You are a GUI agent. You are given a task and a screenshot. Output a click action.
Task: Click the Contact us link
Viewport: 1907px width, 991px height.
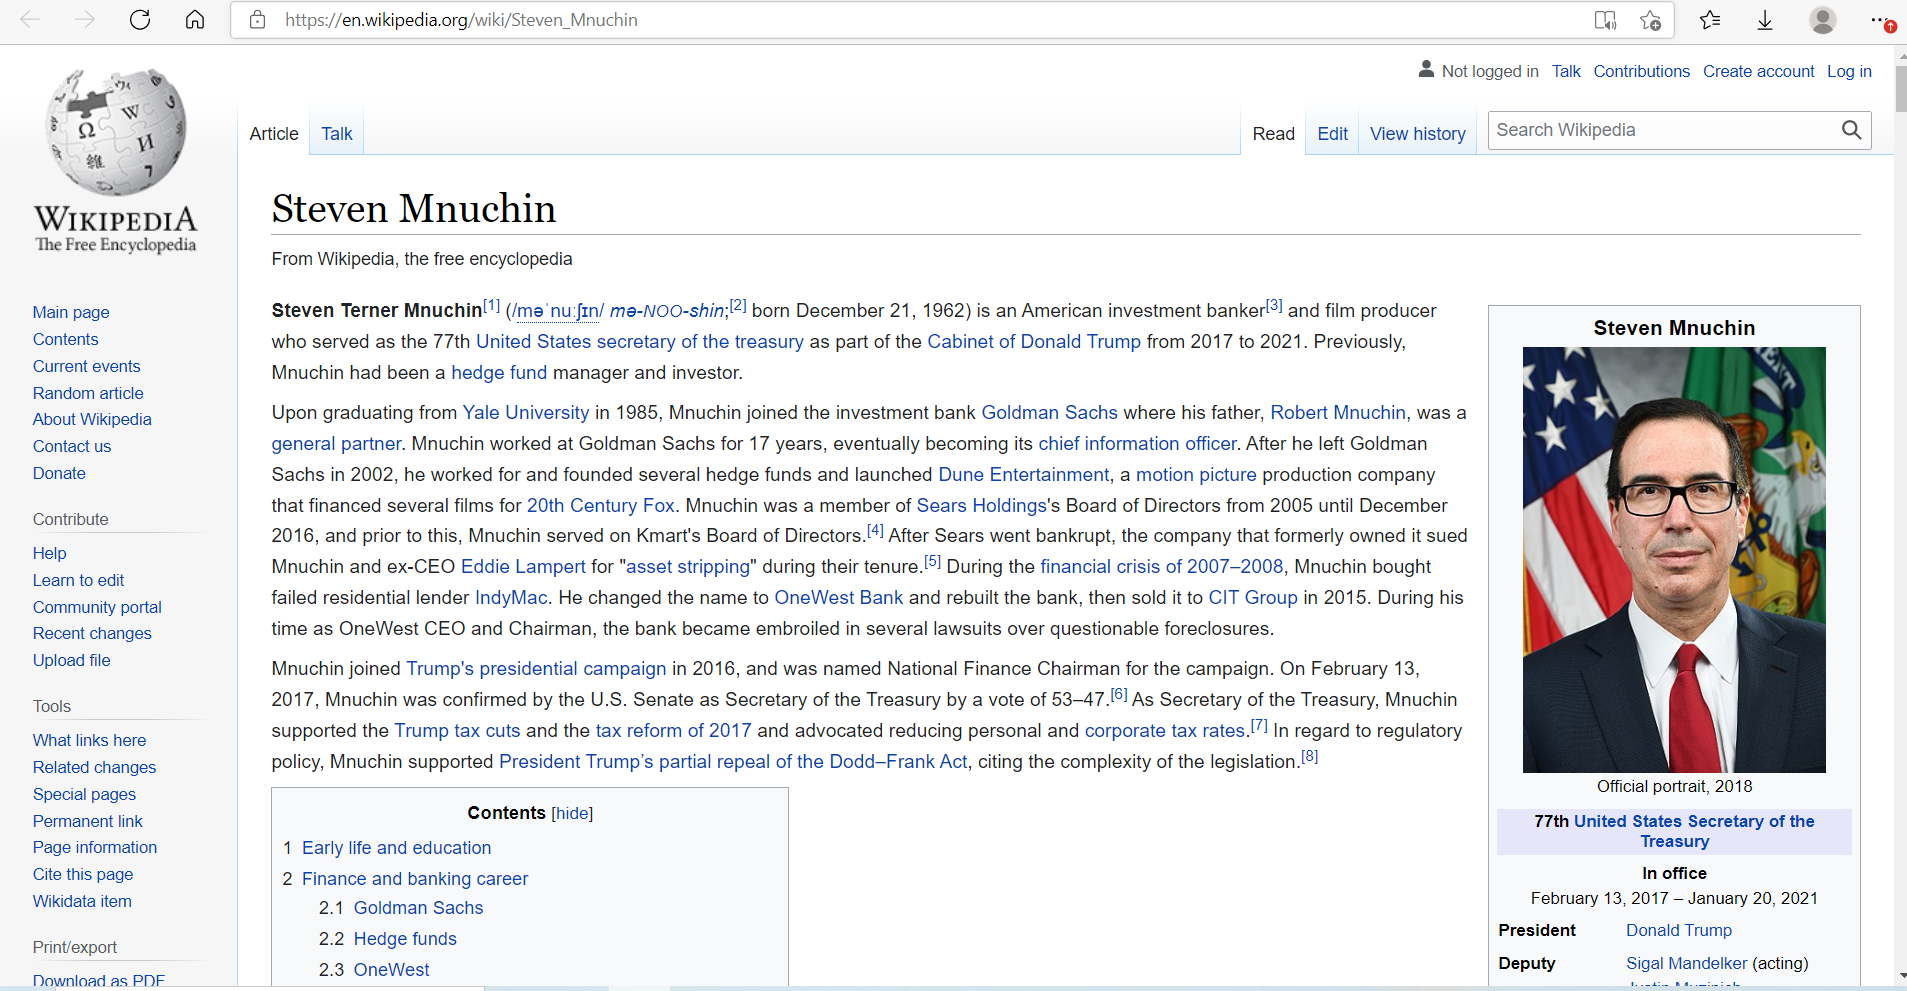[72, 446]
